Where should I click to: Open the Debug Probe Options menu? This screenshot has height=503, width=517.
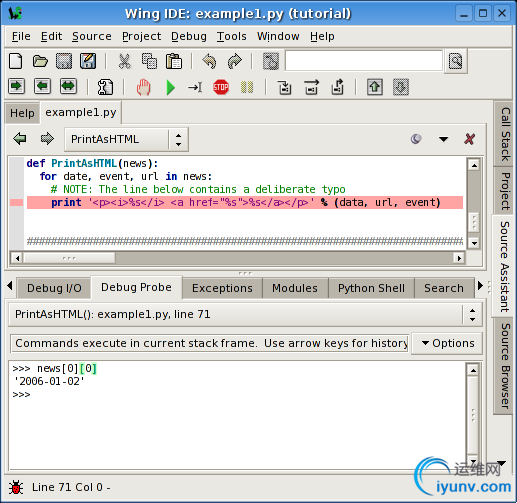tap(448, 343)
